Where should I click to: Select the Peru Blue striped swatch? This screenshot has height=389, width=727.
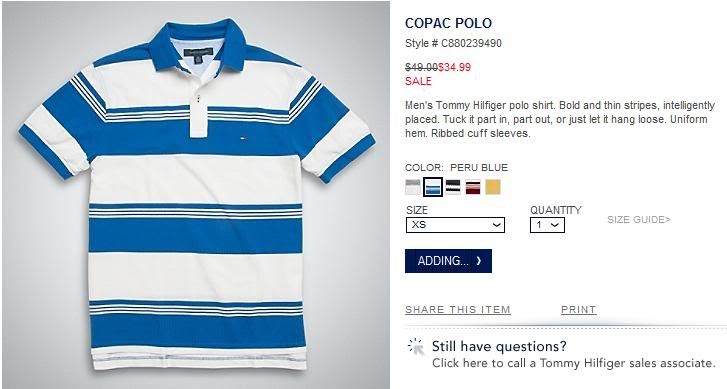coord(433,187)
